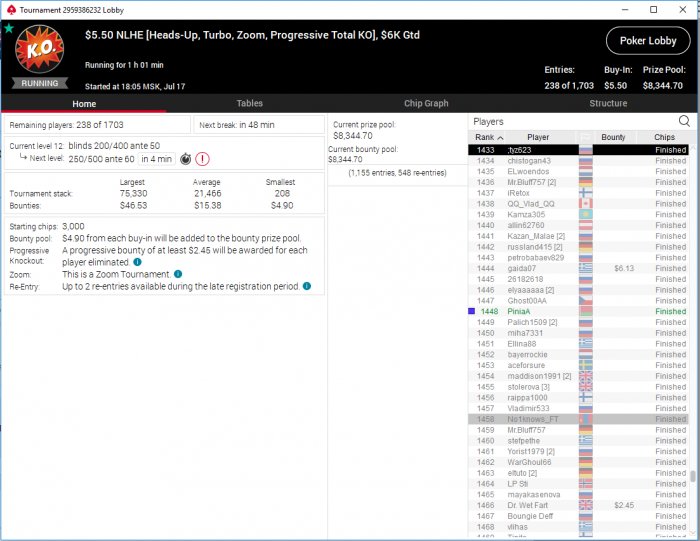Click the flag beside raippa1000
Image resolution: width=700 pixels, height=541 pixels.
[585, 398]
